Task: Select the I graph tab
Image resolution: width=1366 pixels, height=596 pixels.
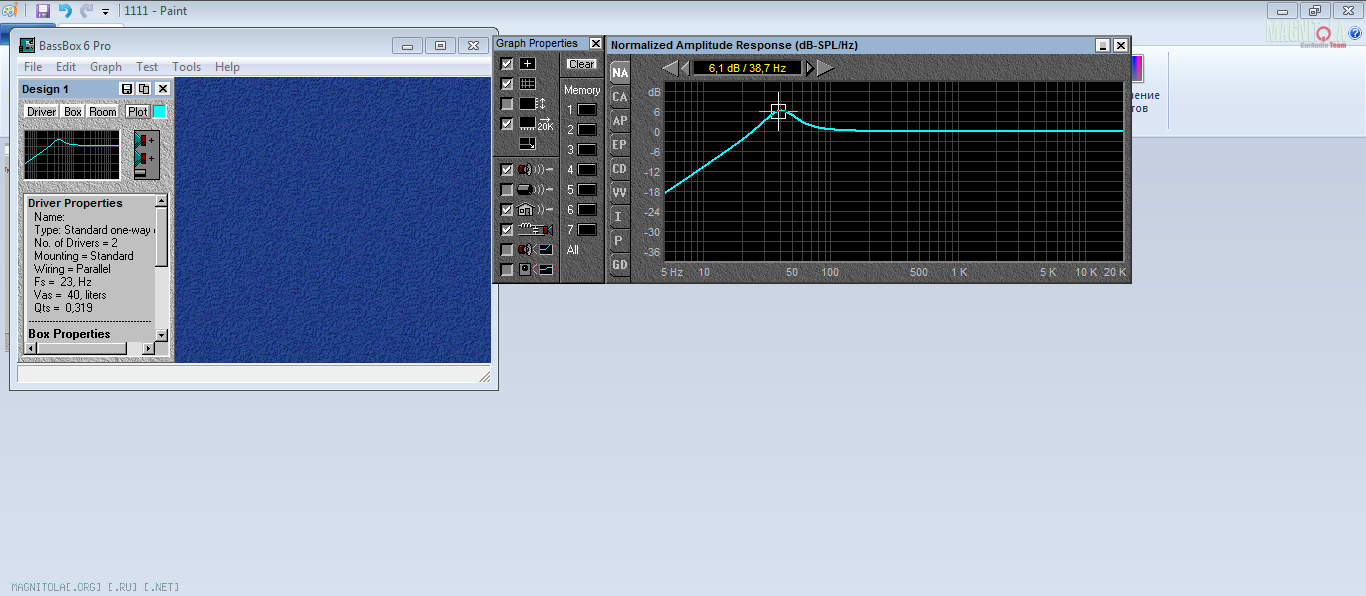Action: 620,217
